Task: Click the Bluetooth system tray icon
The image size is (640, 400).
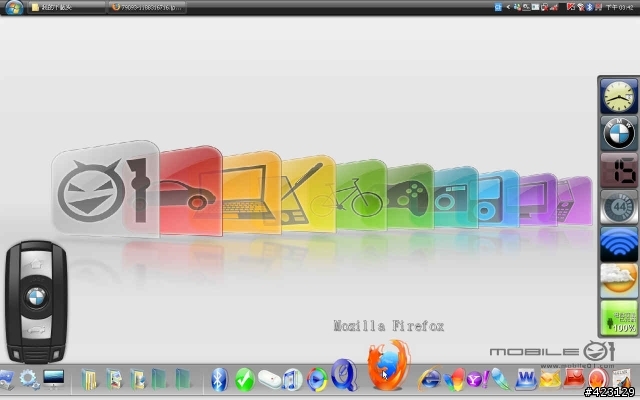Action: click(589, 7)
